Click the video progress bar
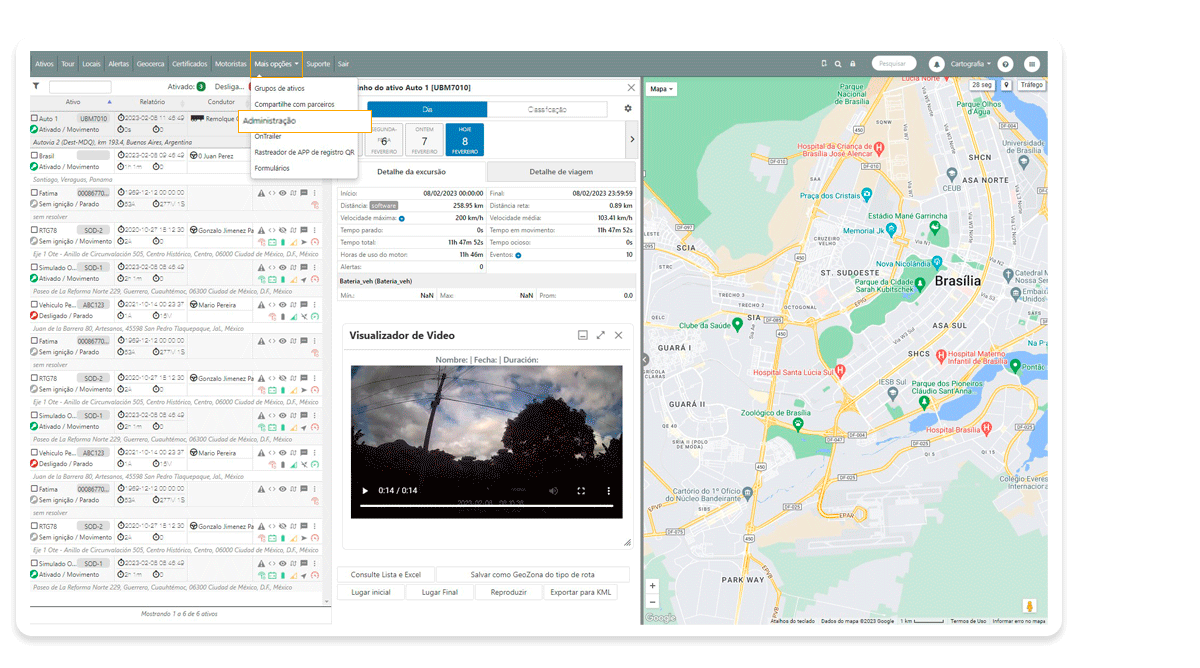 coord(486,507)
